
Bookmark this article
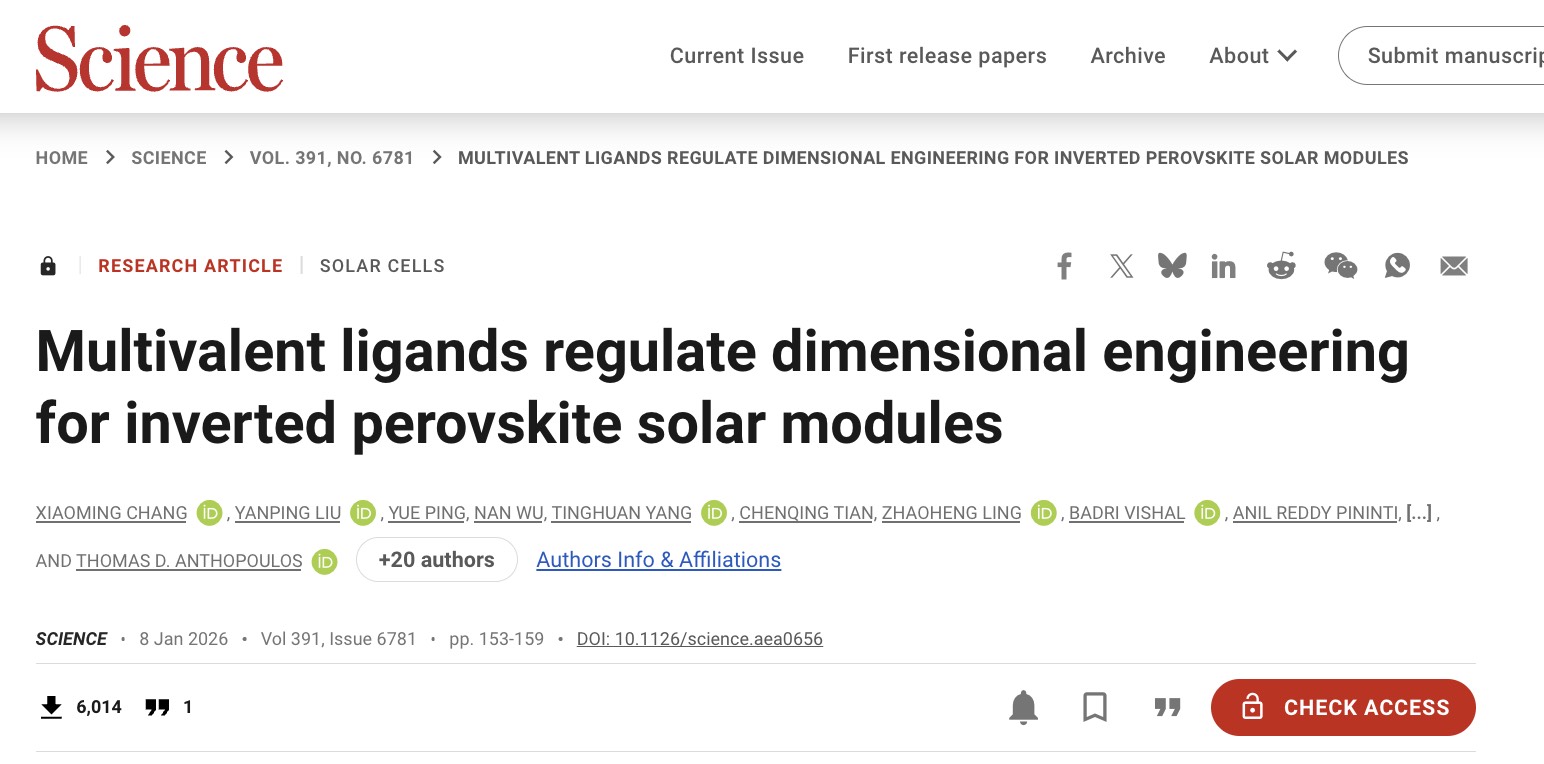(x=1095, y=707)
